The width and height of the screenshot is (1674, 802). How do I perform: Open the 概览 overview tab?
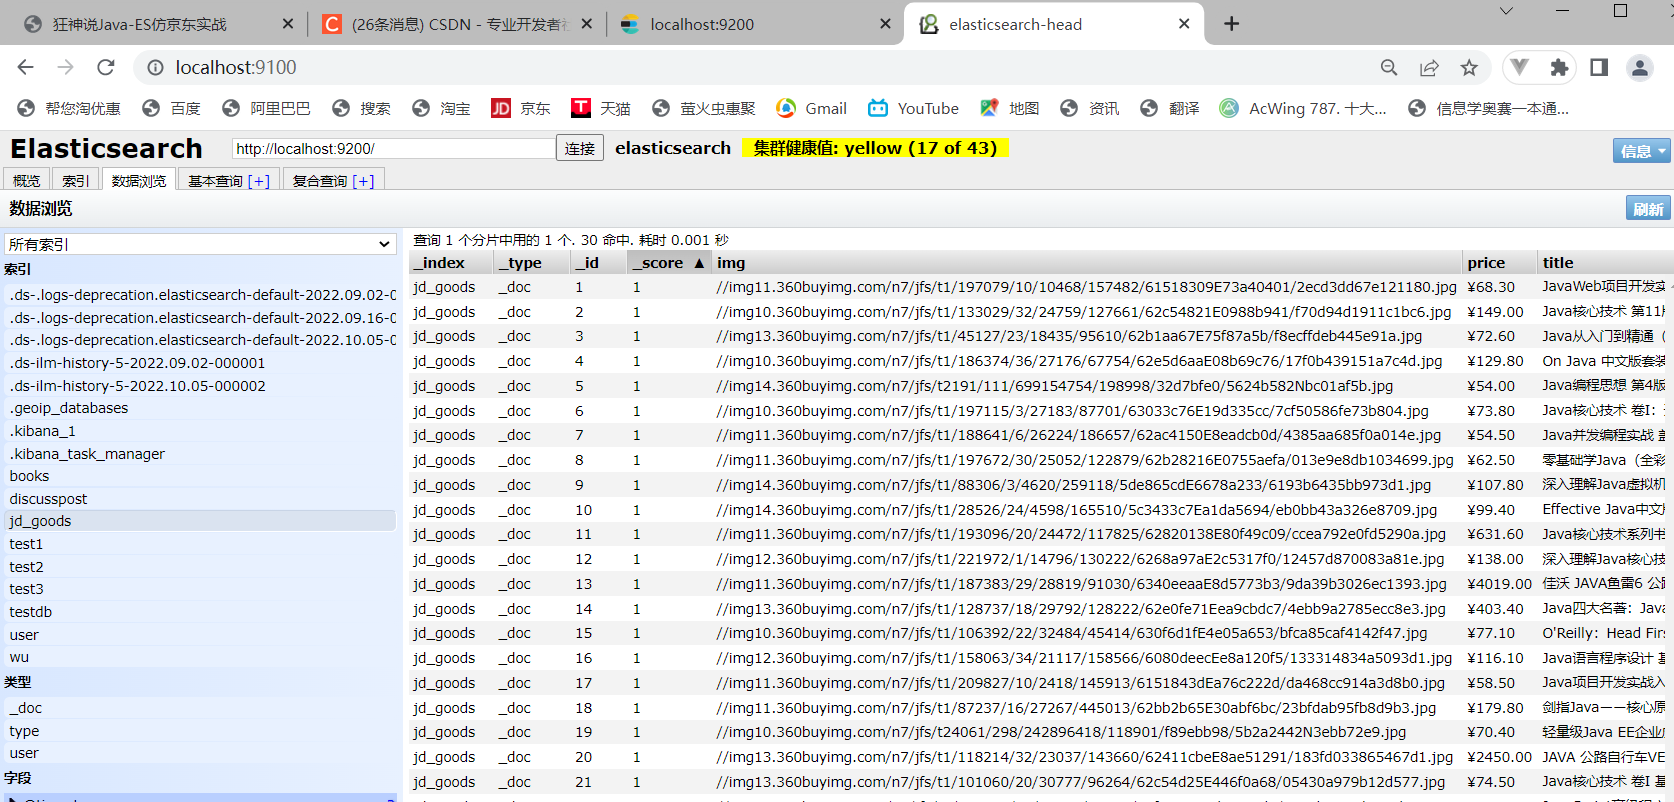(27, 180)
